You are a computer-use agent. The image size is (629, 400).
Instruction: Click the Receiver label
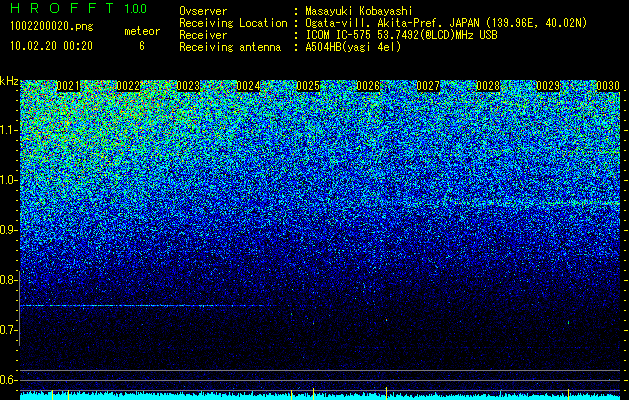(203, 35)
